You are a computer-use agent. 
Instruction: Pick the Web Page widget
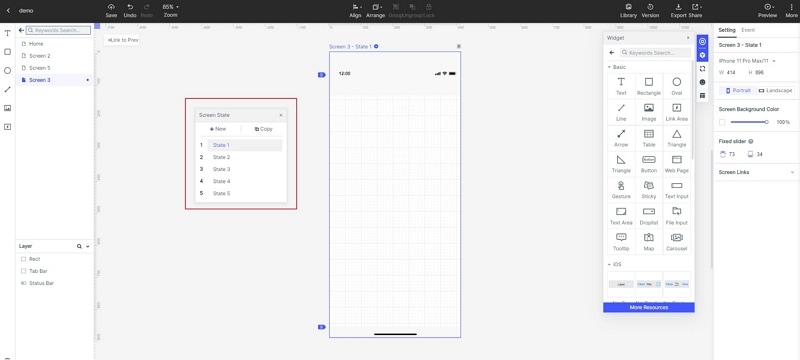tap(677, 164)
